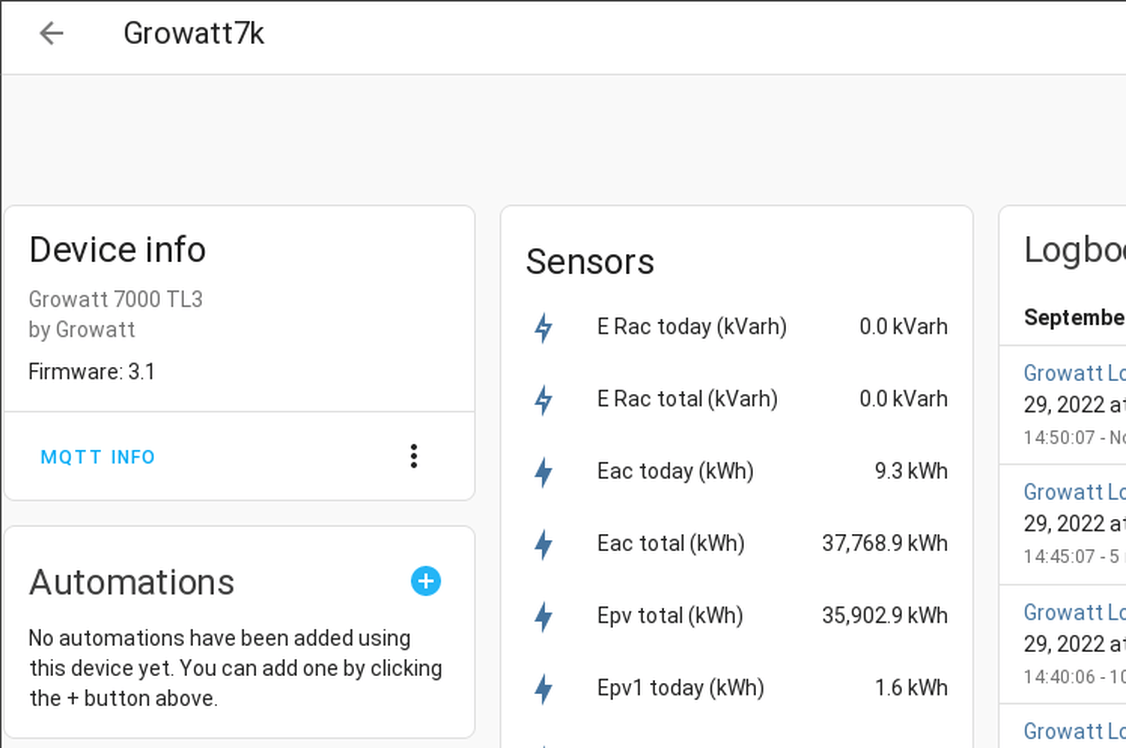Open the Epv total (kWh) sensor
The image size is (1126, 748).
(x=737, y=616)
